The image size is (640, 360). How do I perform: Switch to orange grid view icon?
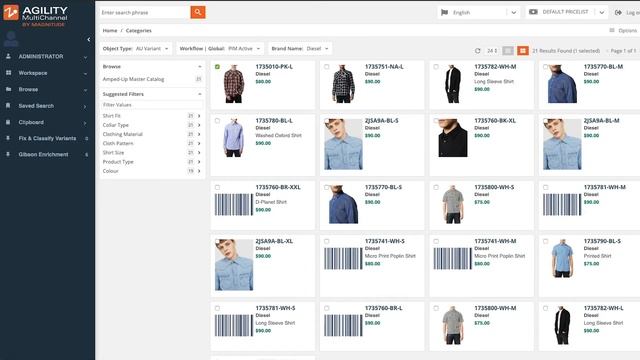(x=523, y=51)
